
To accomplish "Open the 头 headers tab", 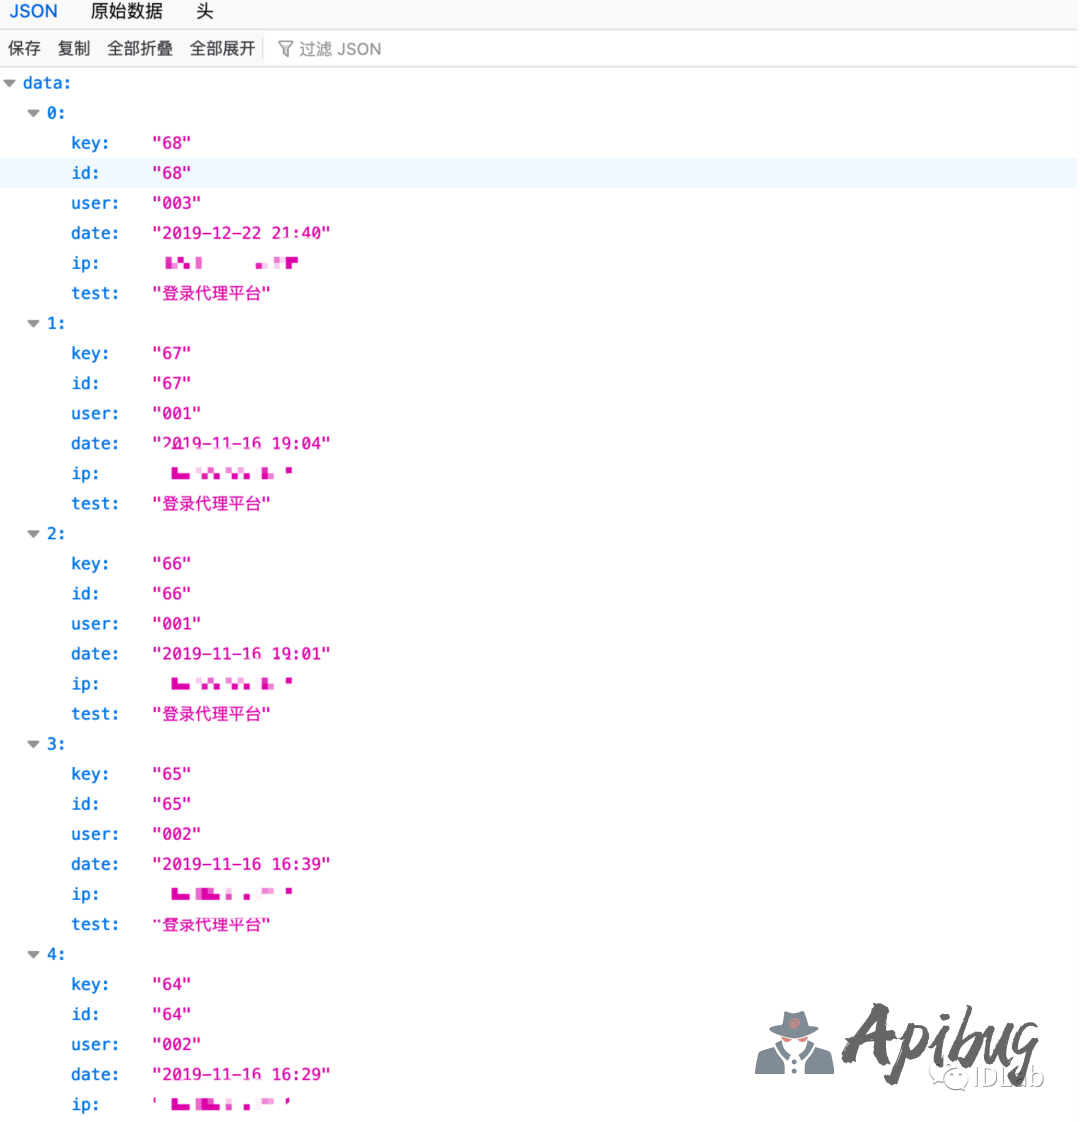I will [x=205, y=12].
